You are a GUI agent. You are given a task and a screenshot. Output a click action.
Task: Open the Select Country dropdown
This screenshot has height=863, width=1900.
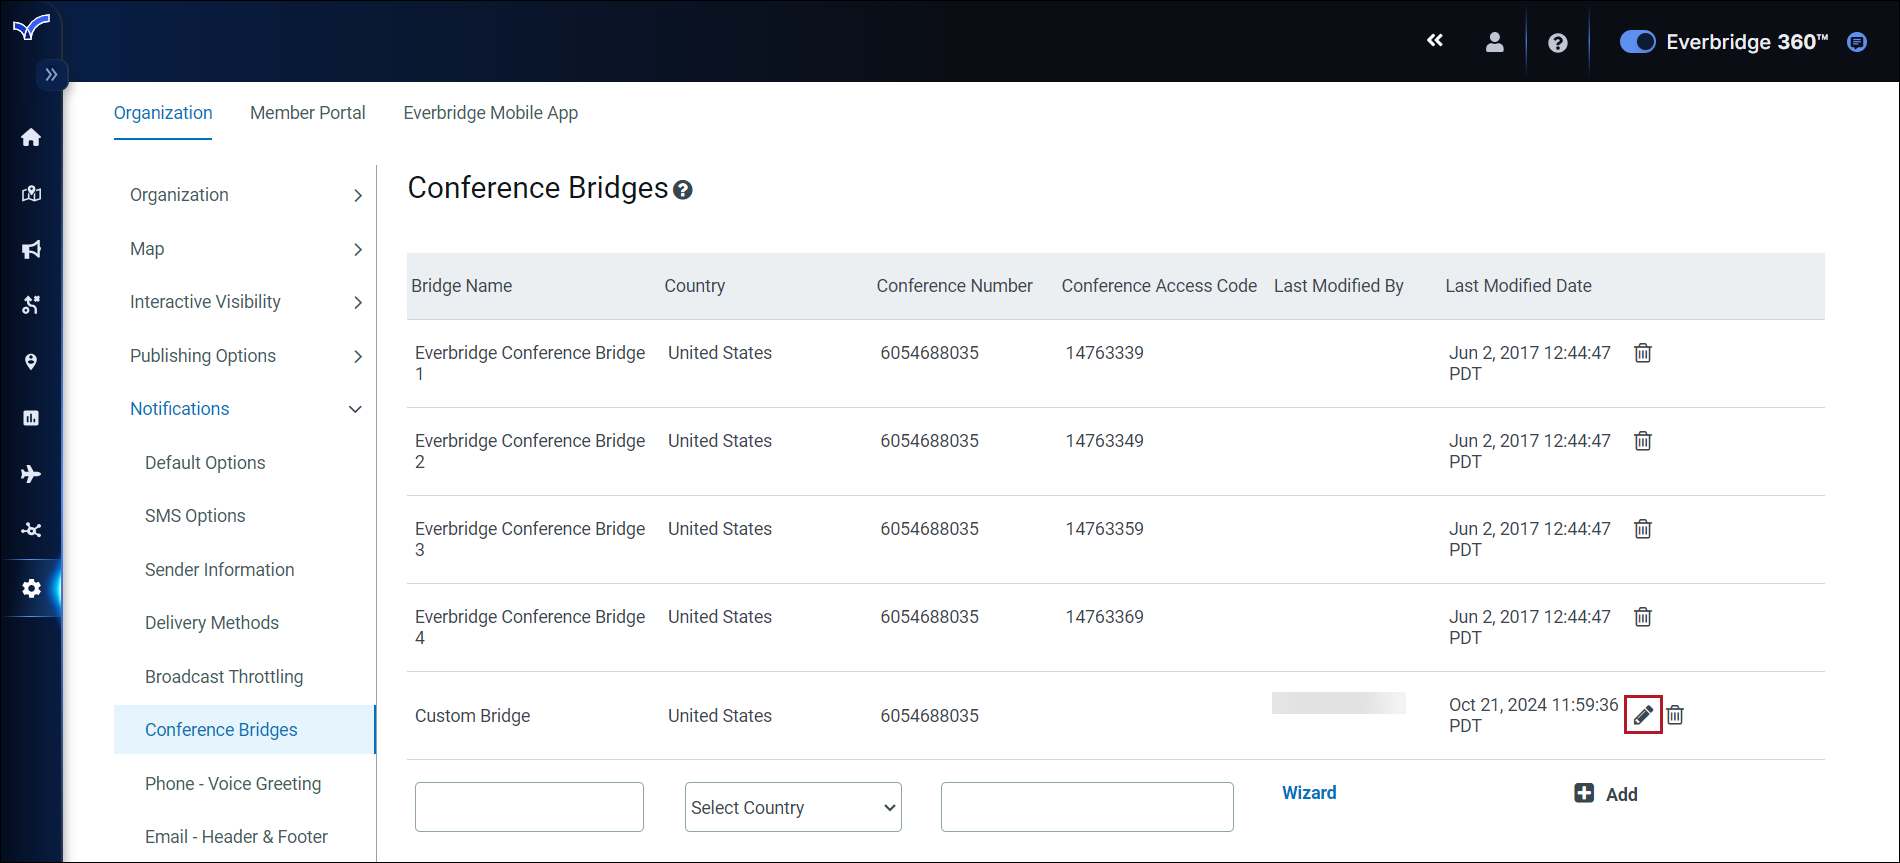pos(793,807)
